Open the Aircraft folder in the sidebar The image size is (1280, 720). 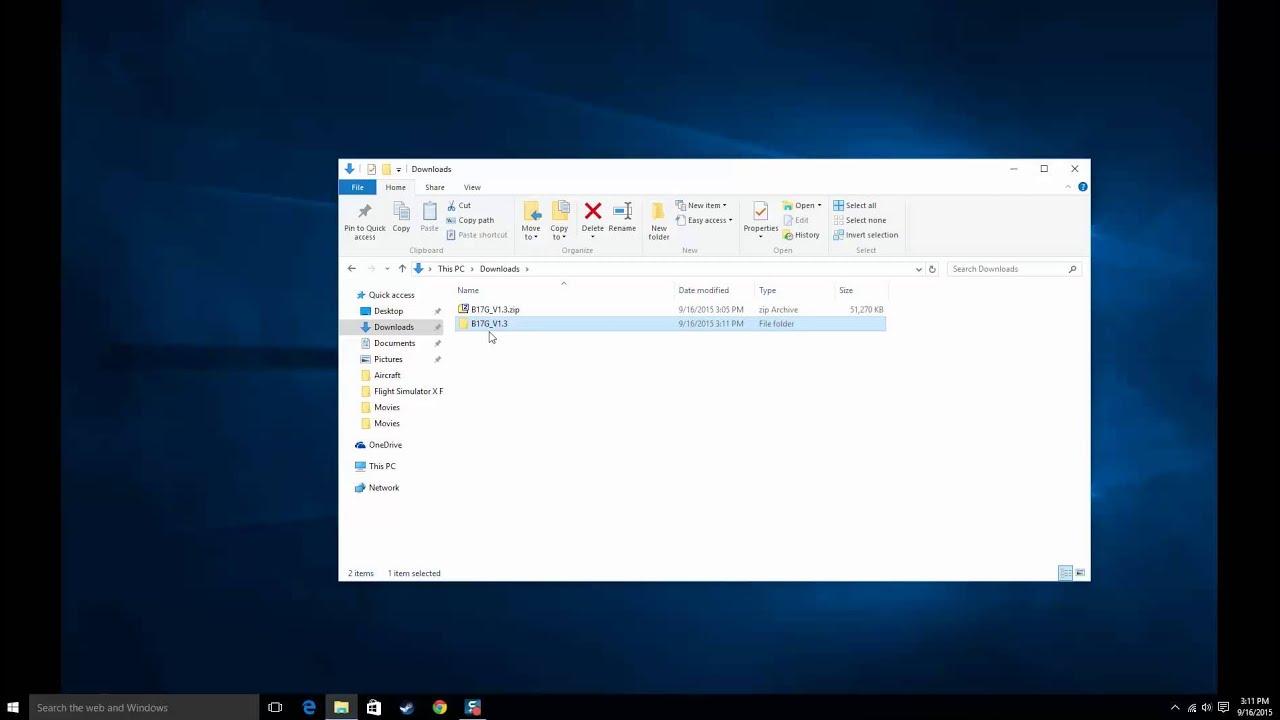[387, 375]
